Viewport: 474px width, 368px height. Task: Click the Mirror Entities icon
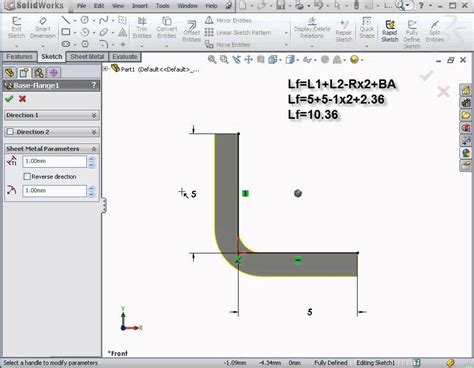(209, 20)
